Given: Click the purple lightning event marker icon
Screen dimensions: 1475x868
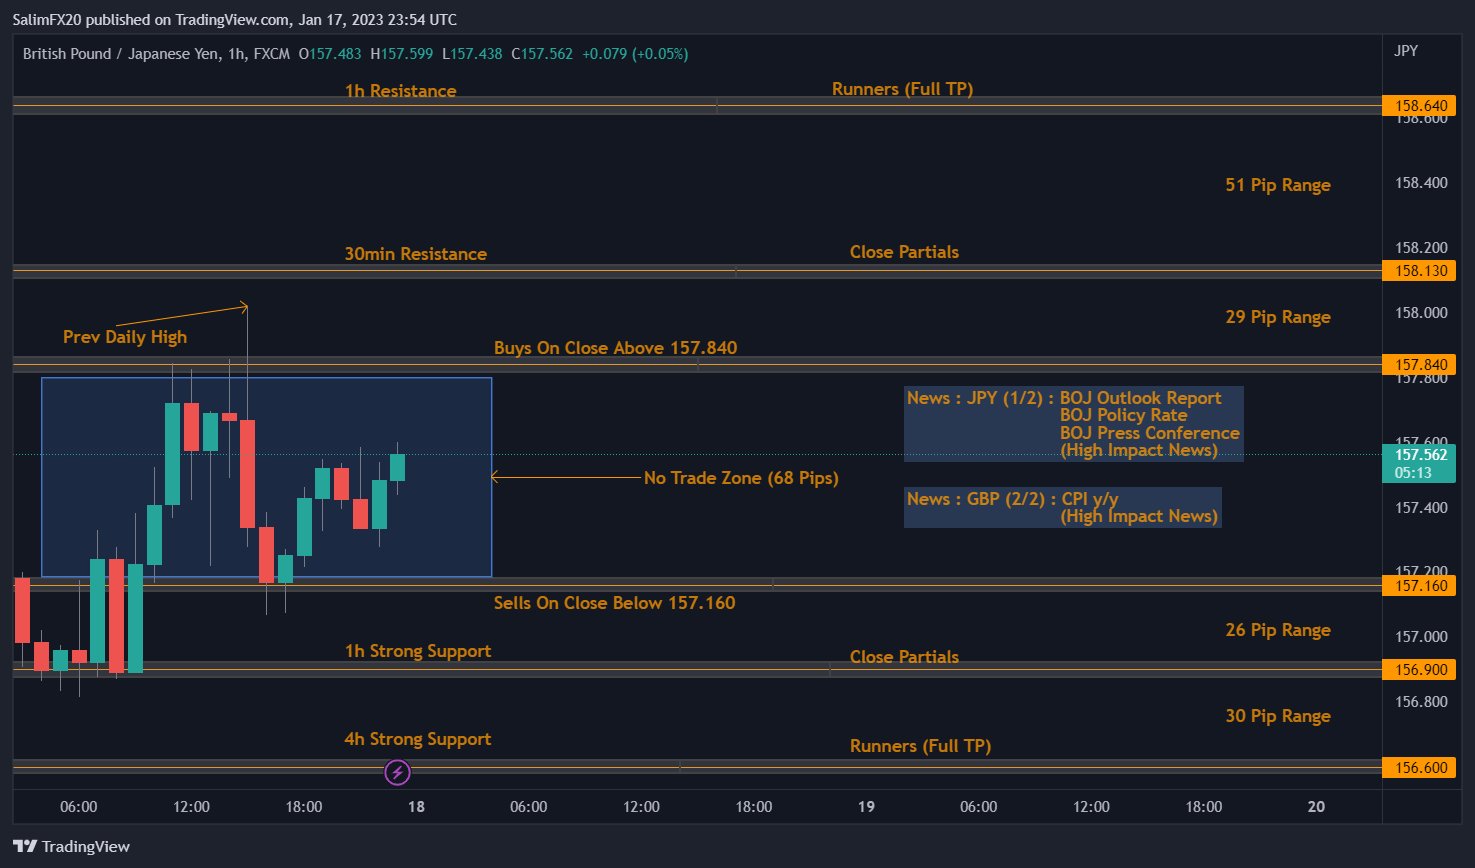Looking at the screenshot, I should (x=398, y=772).
